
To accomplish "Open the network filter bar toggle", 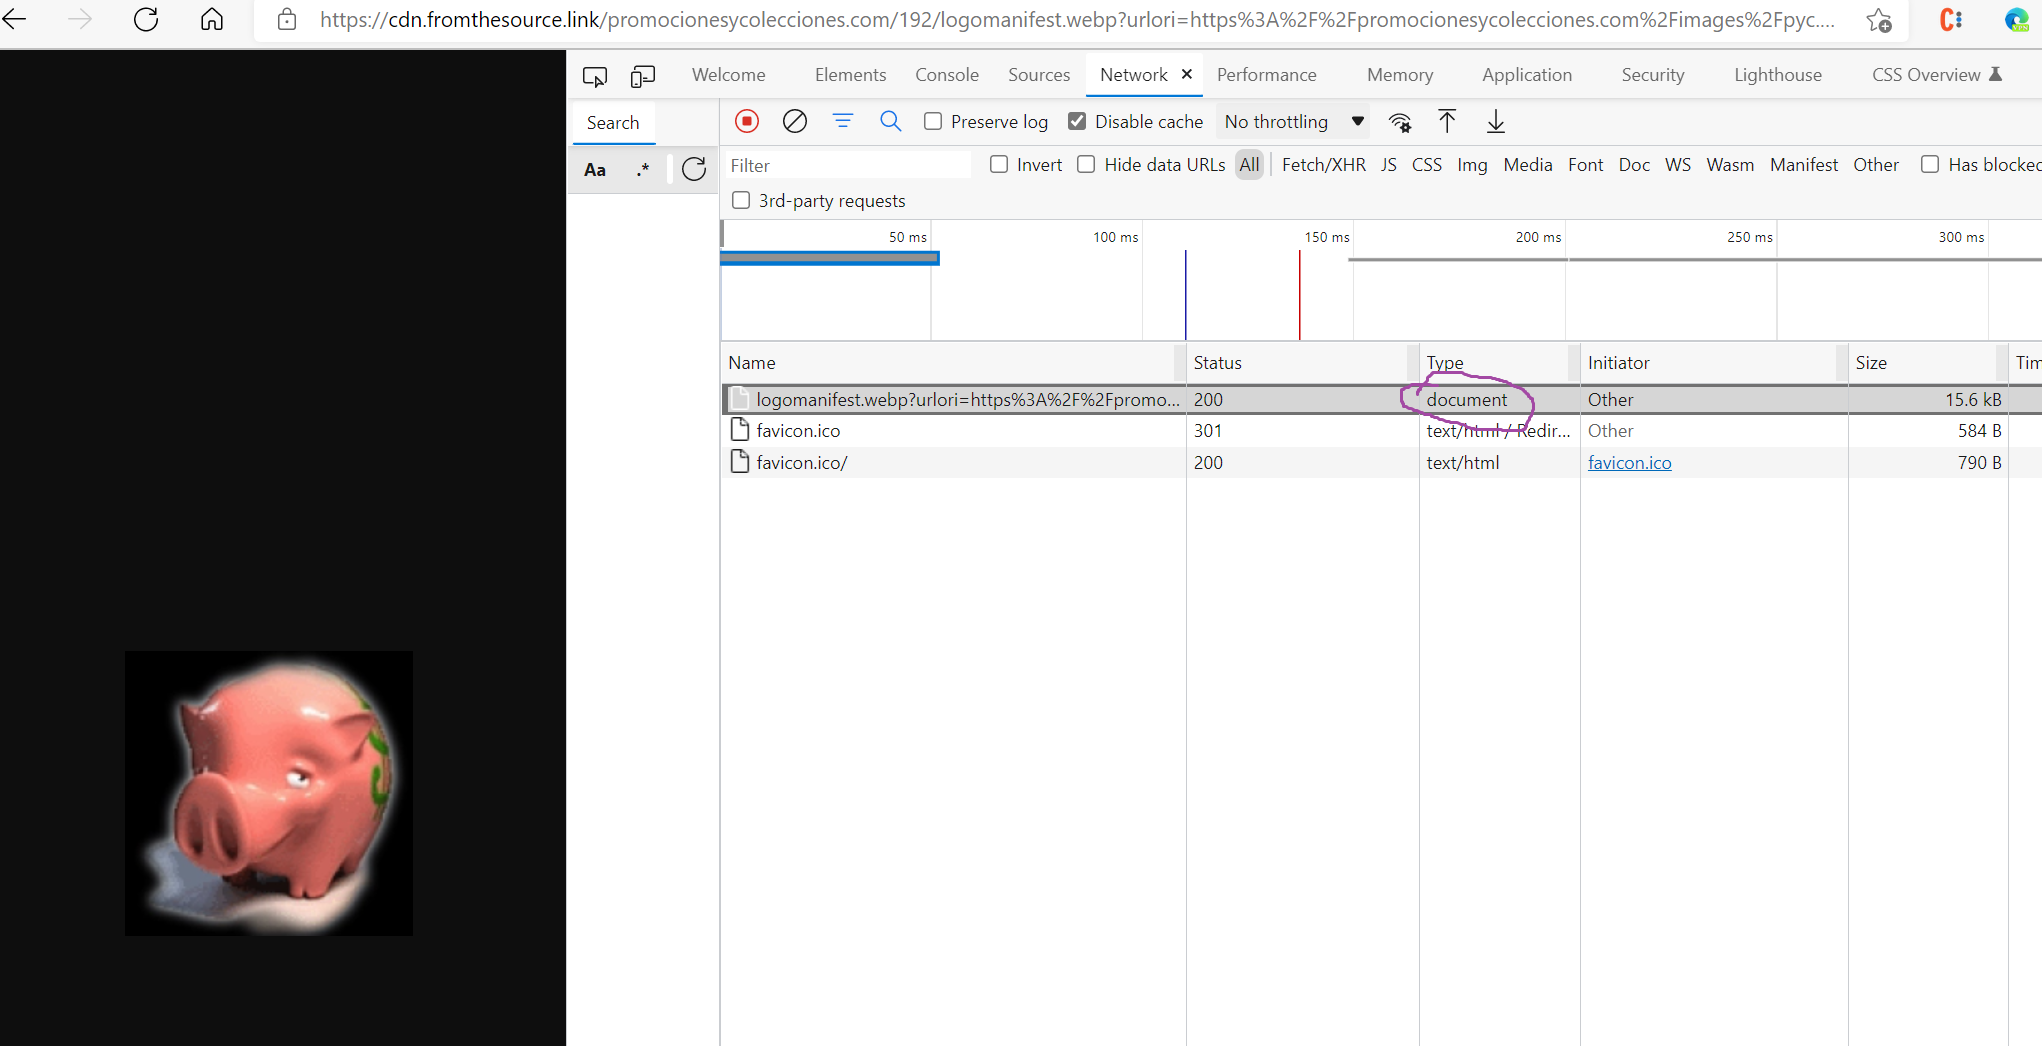I will (843, 121).
